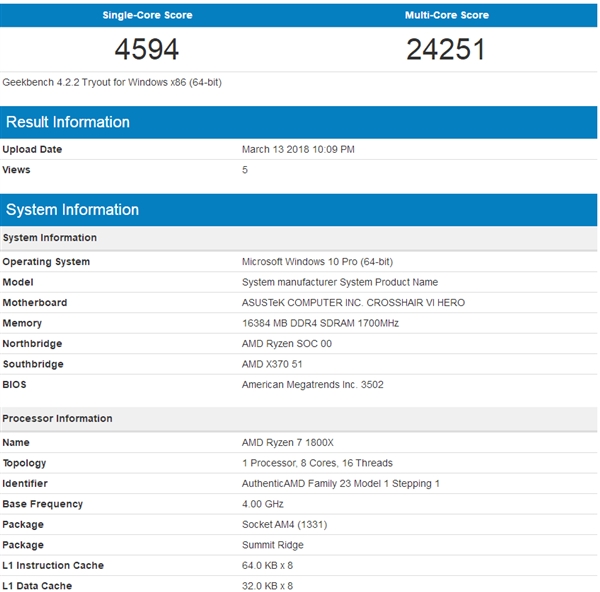
Task: Select the 4.00 GHz frequency value
Action: (x=262, y=504)
